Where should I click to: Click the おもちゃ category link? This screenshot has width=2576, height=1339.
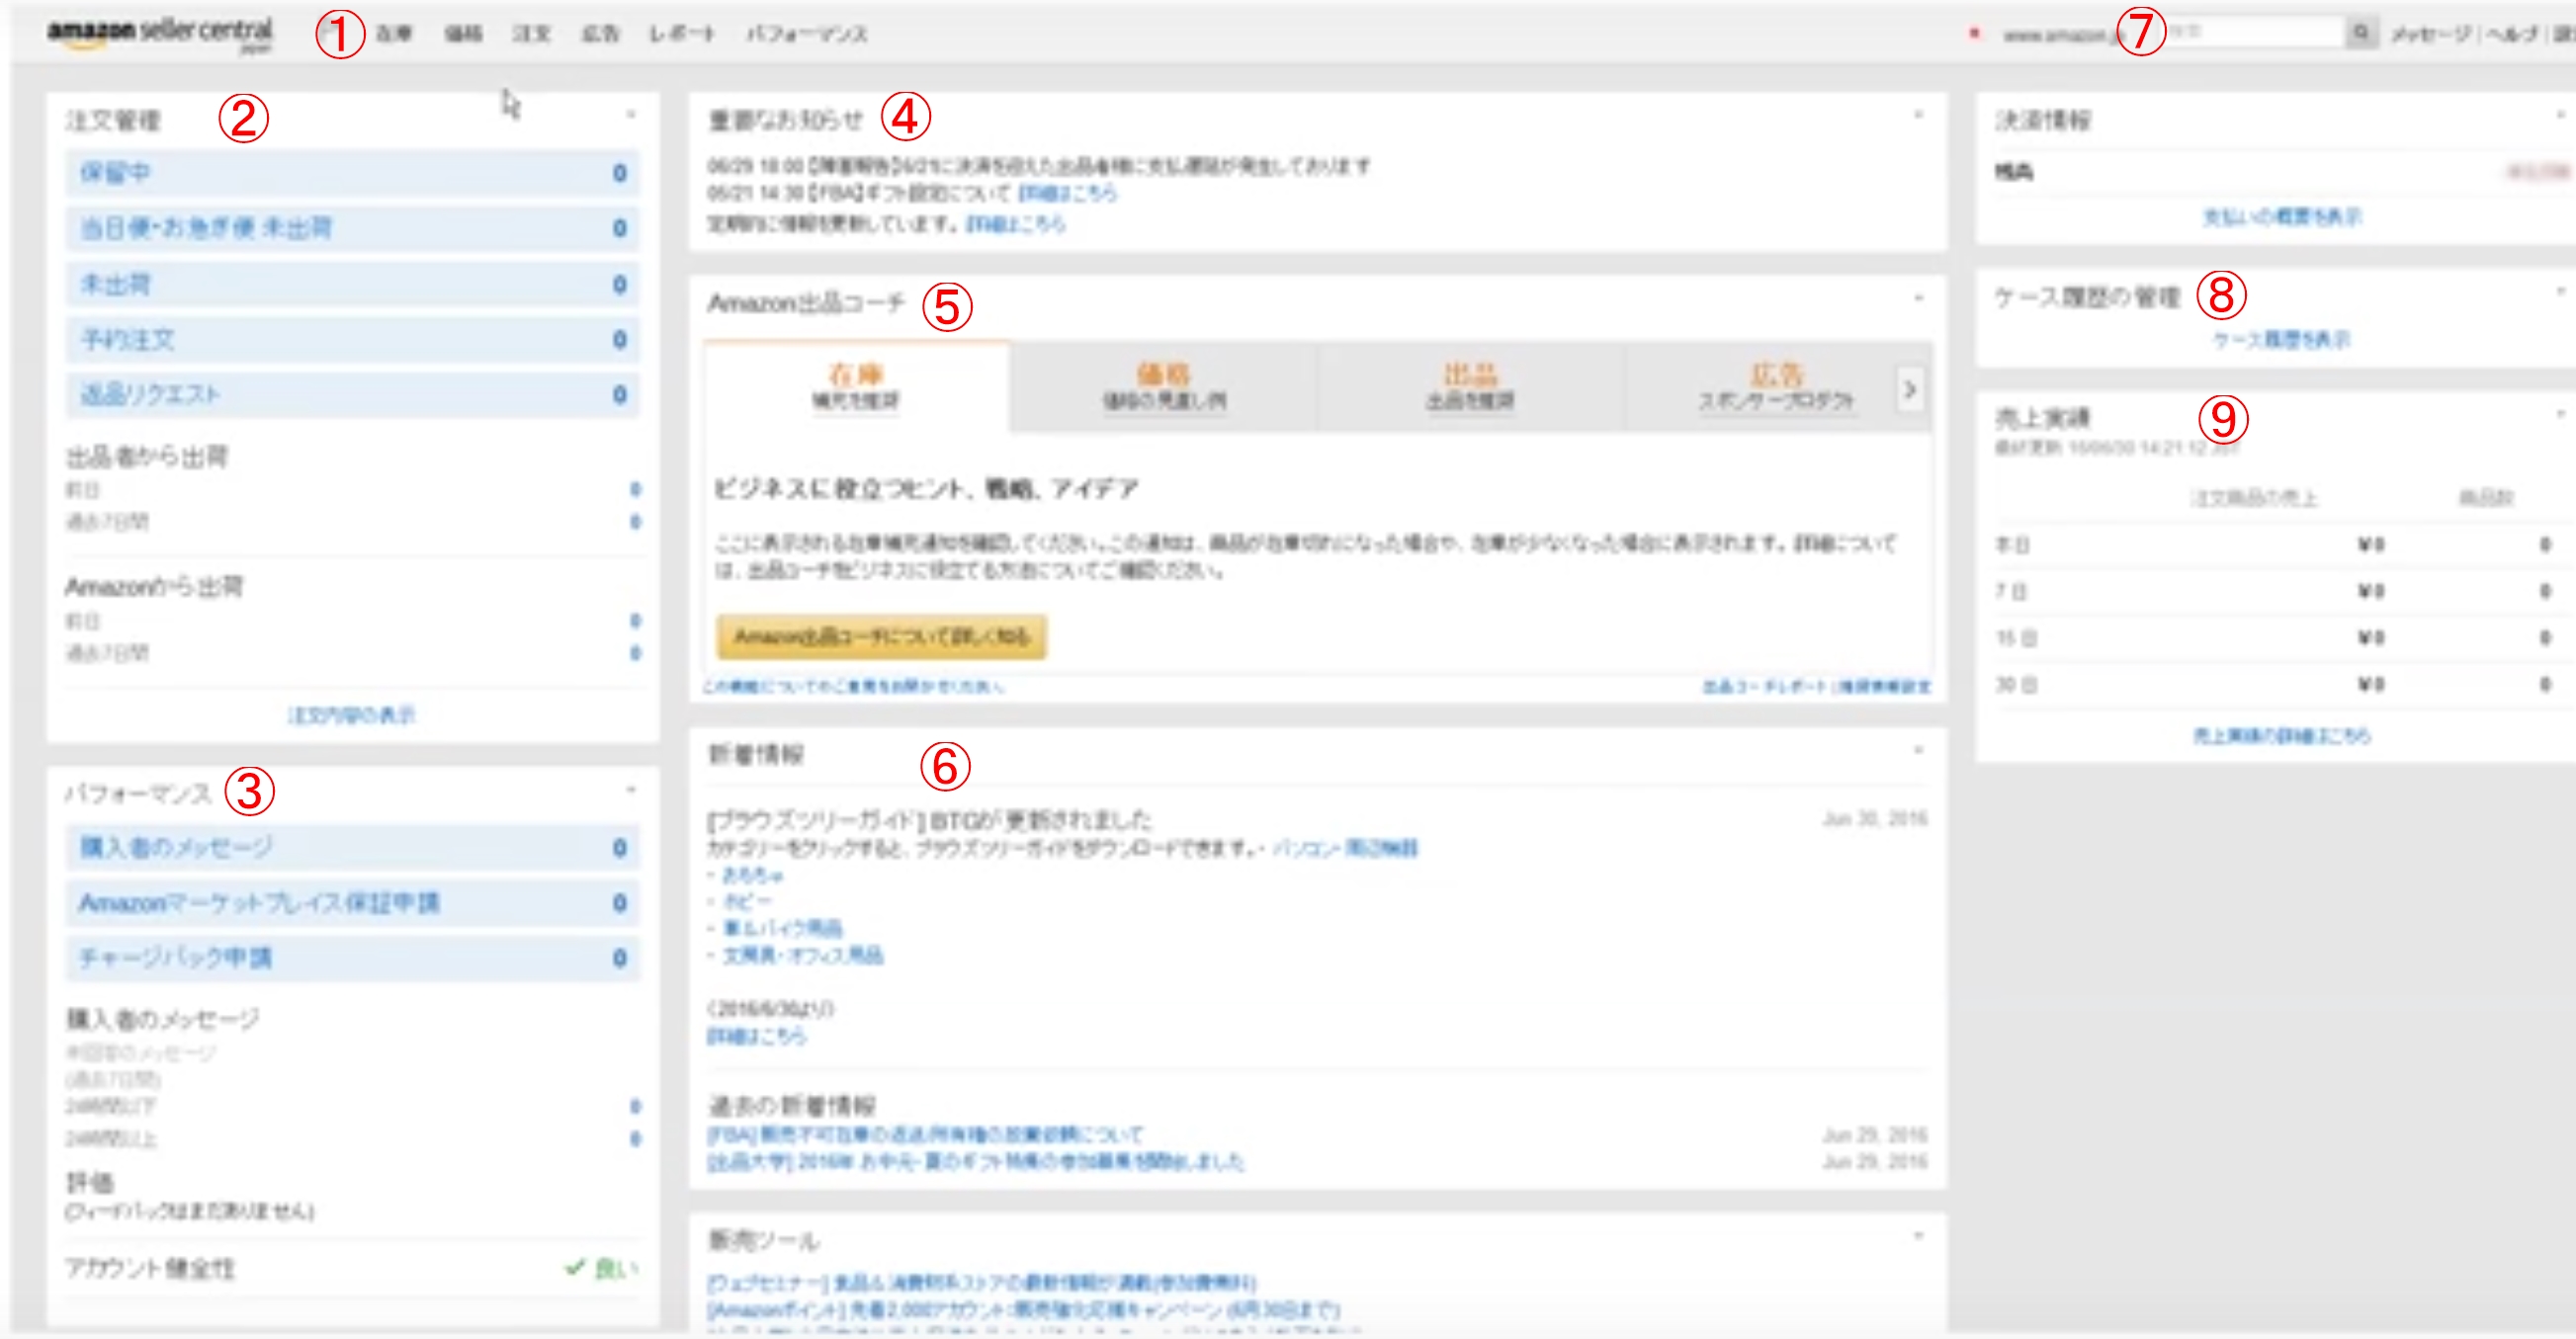(753, 875)
